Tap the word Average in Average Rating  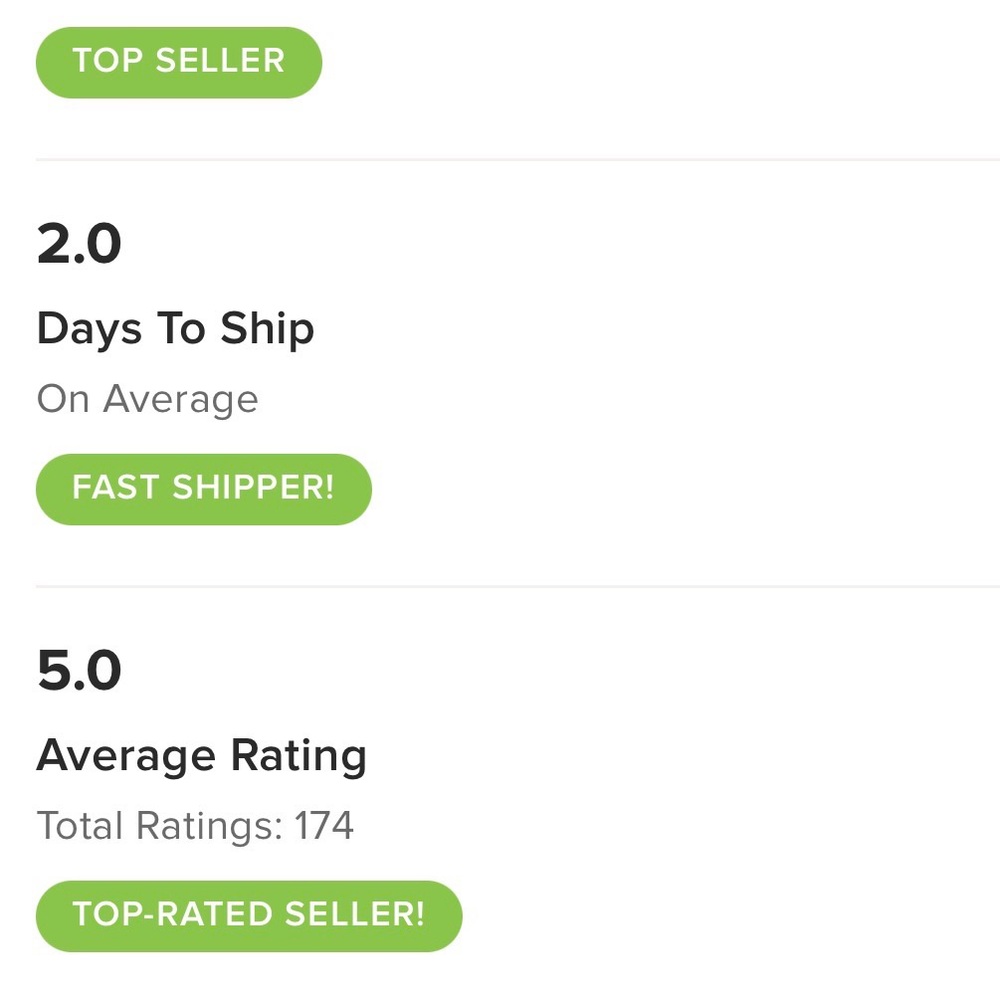[x=126, y=756]
